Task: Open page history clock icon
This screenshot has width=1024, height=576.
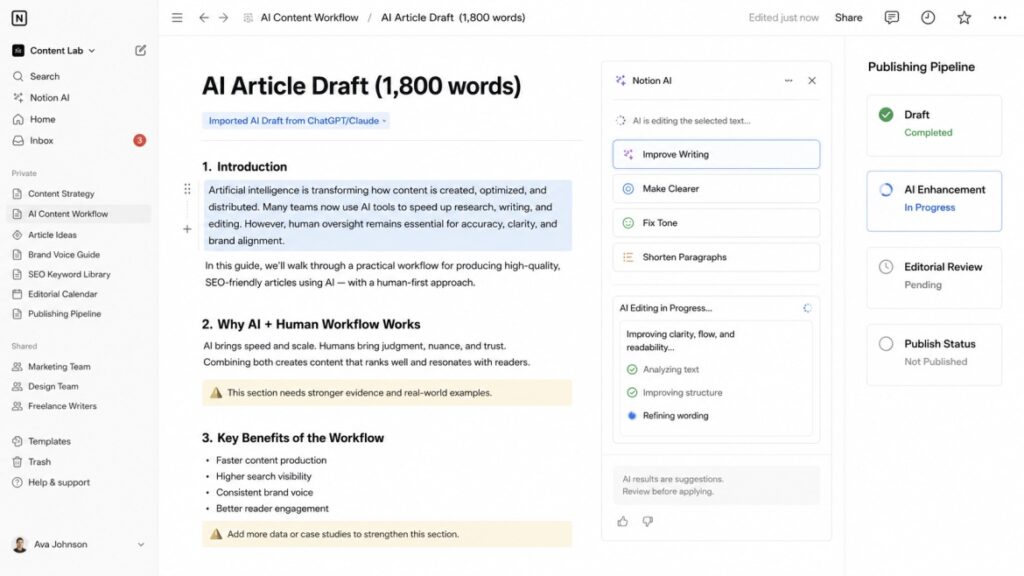Action: [x=928, y=18]
